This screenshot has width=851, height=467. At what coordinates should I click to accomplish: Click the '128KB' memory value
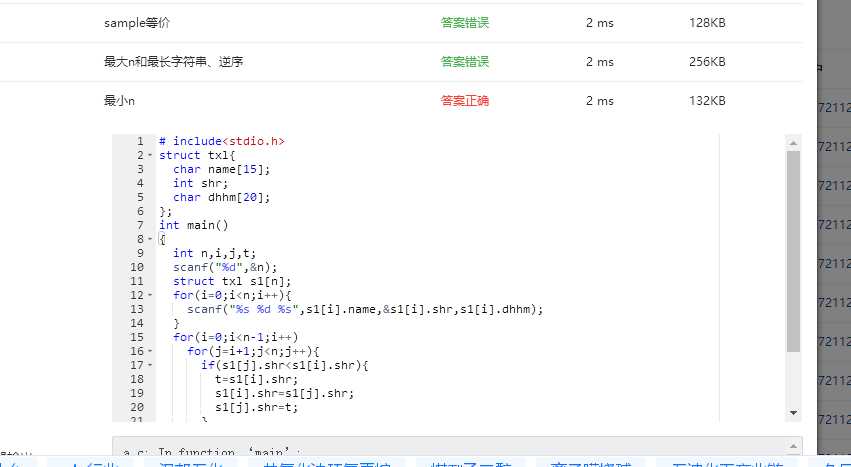click(707, 23)
